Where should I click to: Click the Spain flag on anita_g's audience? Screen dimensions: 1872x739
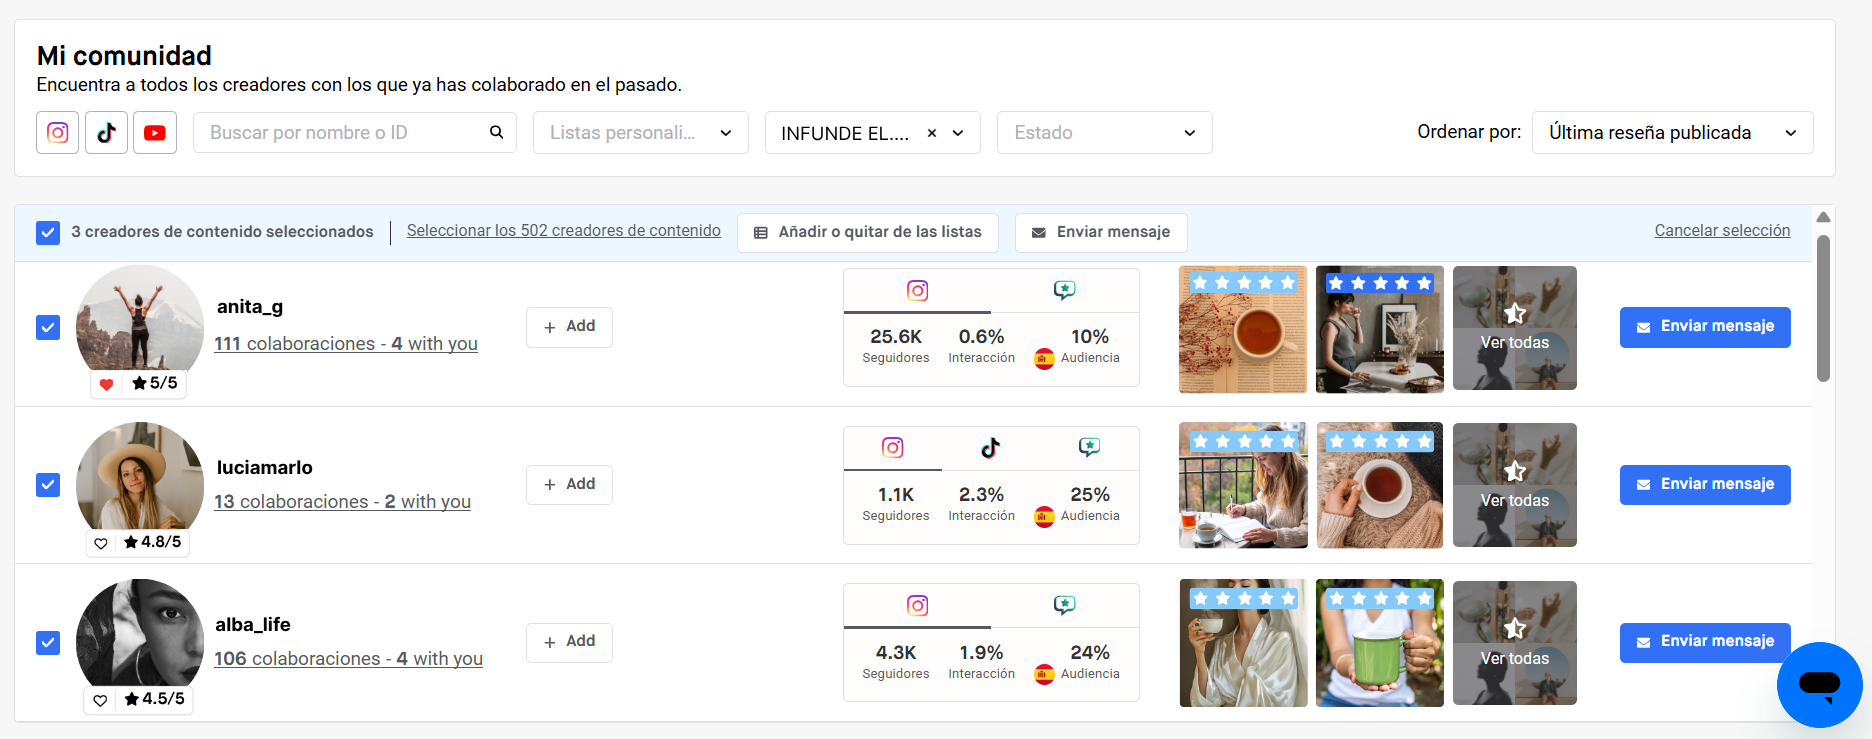coord(1044,359)
